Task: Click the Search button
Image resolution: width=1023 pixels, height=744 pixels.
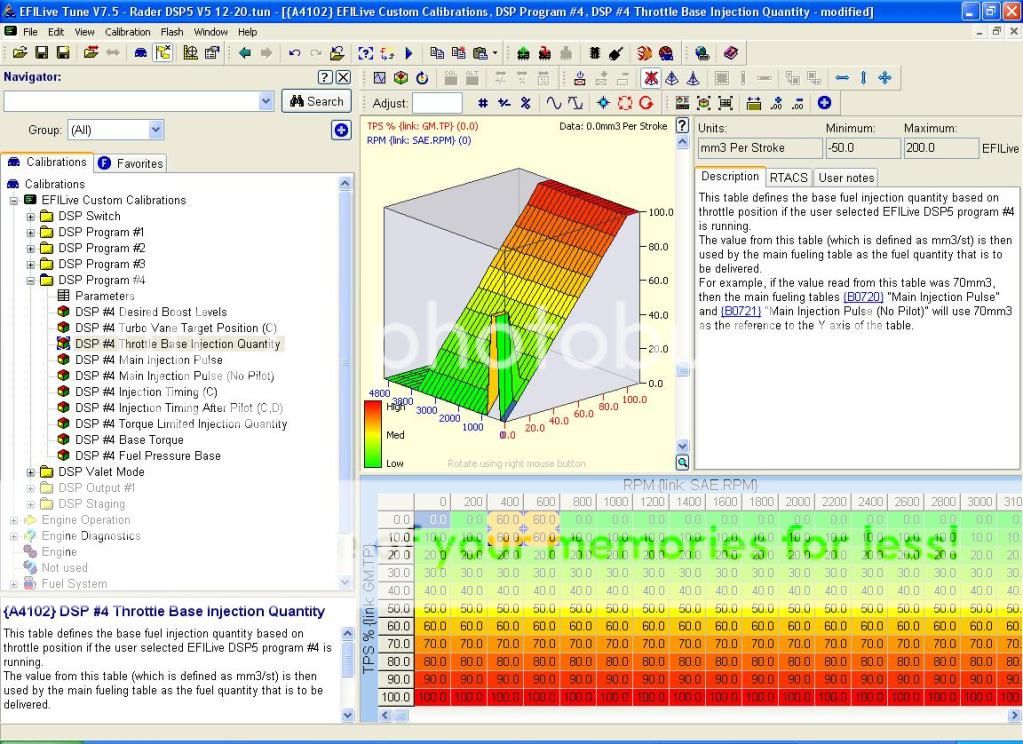Action: [316, 101]
